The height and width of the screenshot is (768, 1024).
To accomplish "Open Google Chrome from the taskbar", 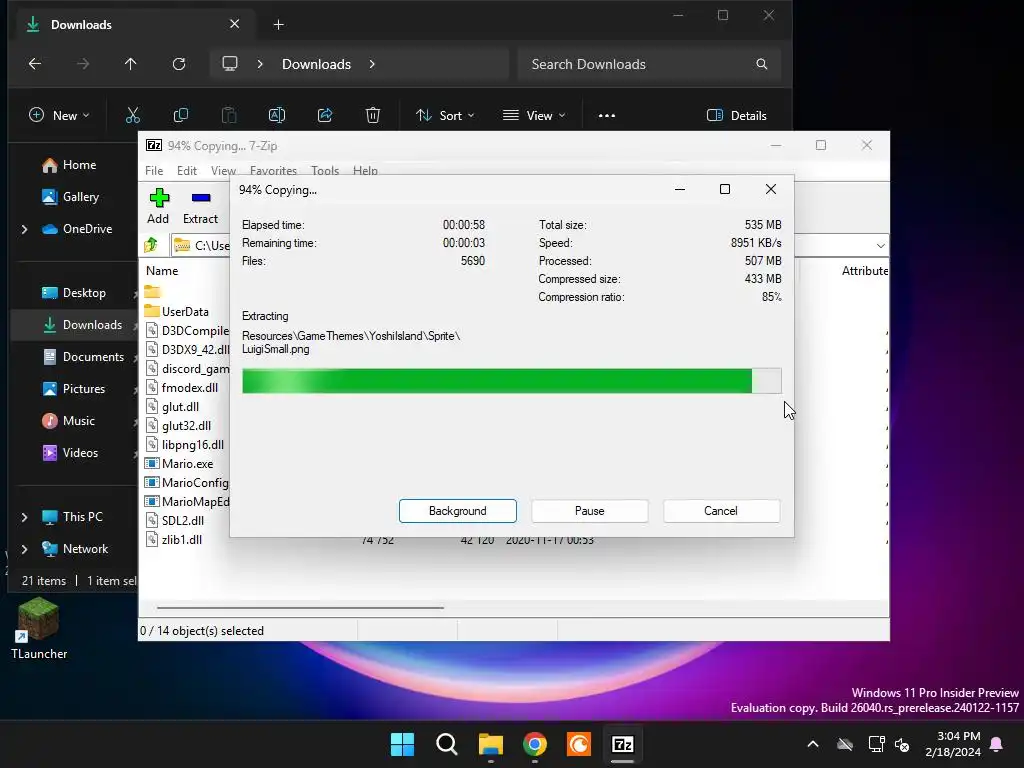I will point(535,744).
